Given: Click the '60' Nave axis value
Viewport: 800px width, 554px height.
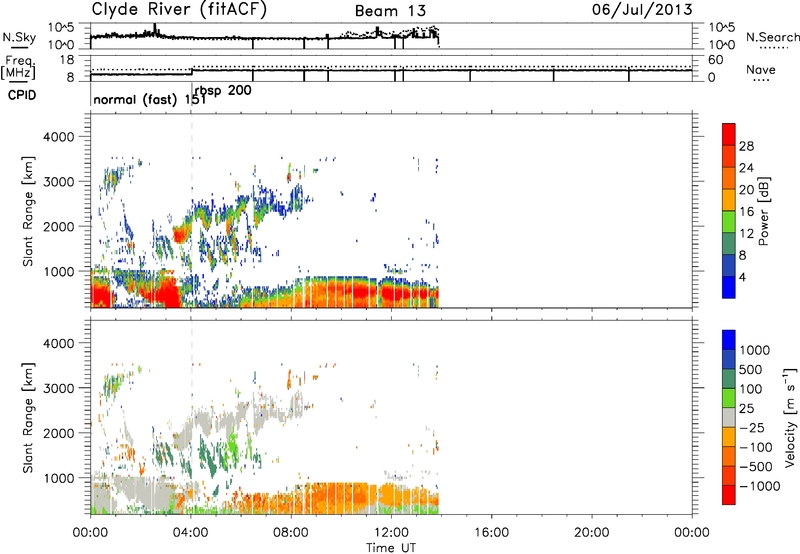Looking at the screenshot, I should click(716, 60).
